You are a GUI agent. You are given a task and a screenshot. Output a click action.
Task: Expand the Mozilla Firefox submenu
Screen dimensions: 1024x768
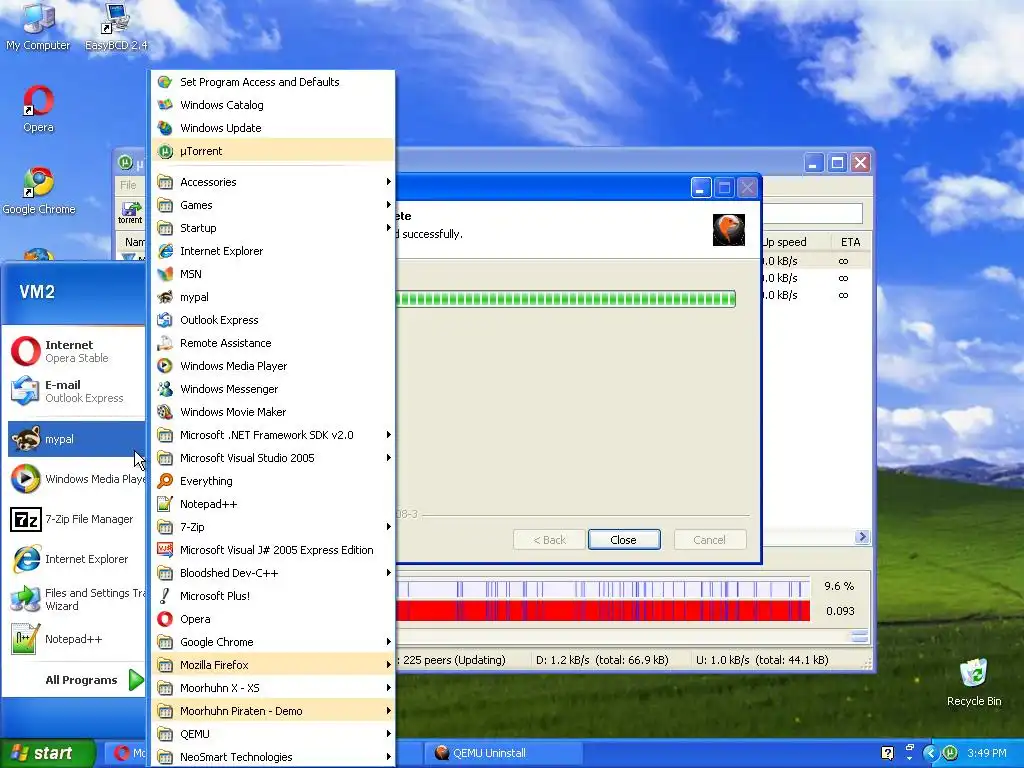click(273, 665)
